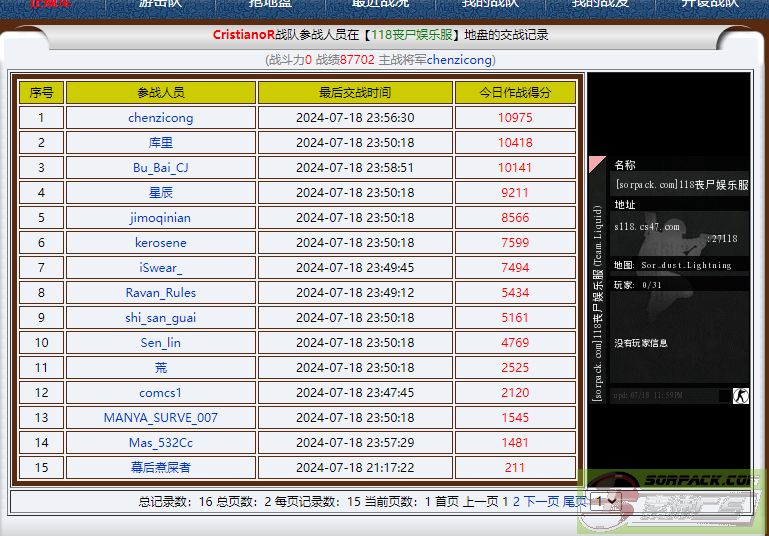Open 最近战况 in the top navigation
Screen dimensions: 769x536
click(x=380, y=3)
